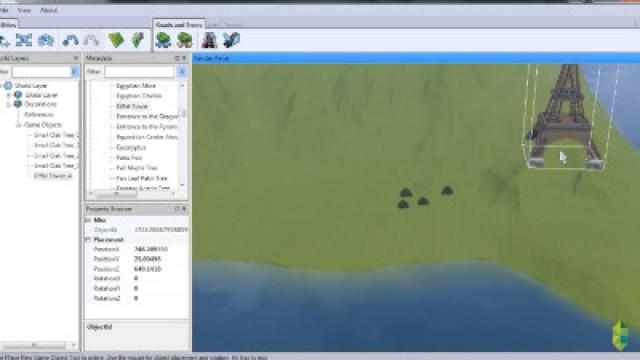Select the blue intersection tool icon

(231, 40)
